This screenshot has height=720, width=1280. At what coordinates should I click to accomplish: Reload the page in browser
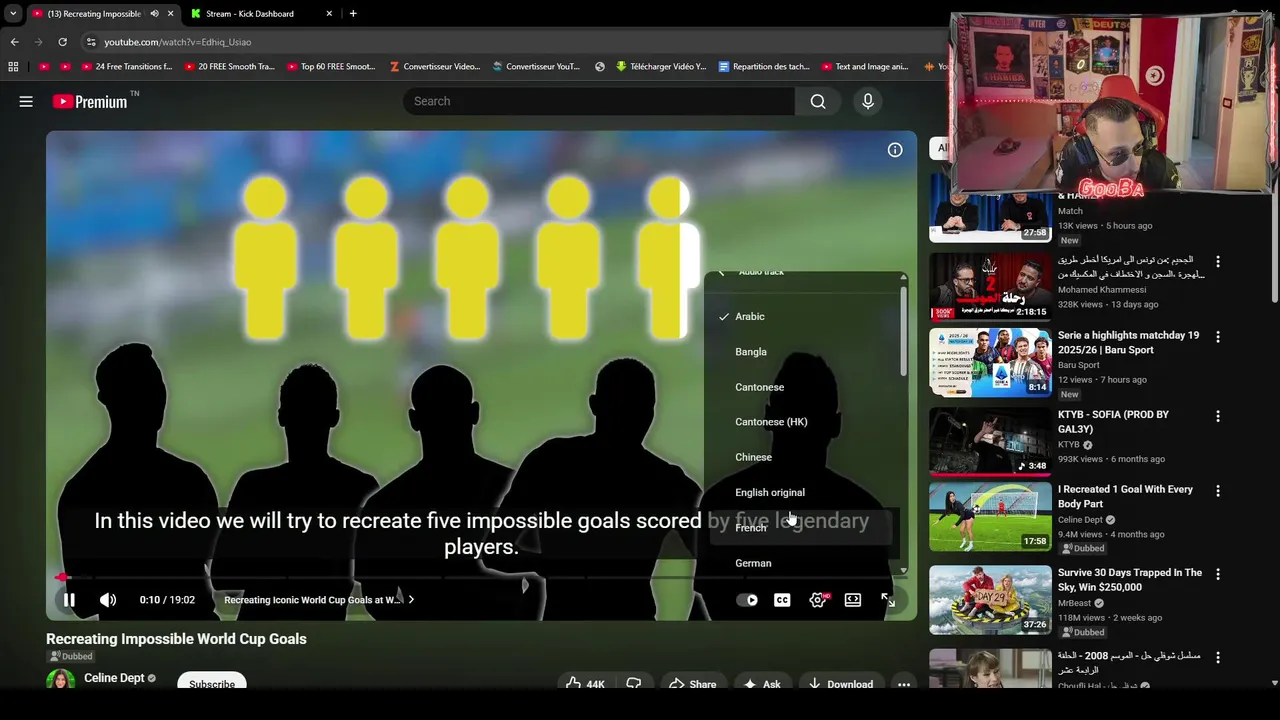[x=62, y=42]
